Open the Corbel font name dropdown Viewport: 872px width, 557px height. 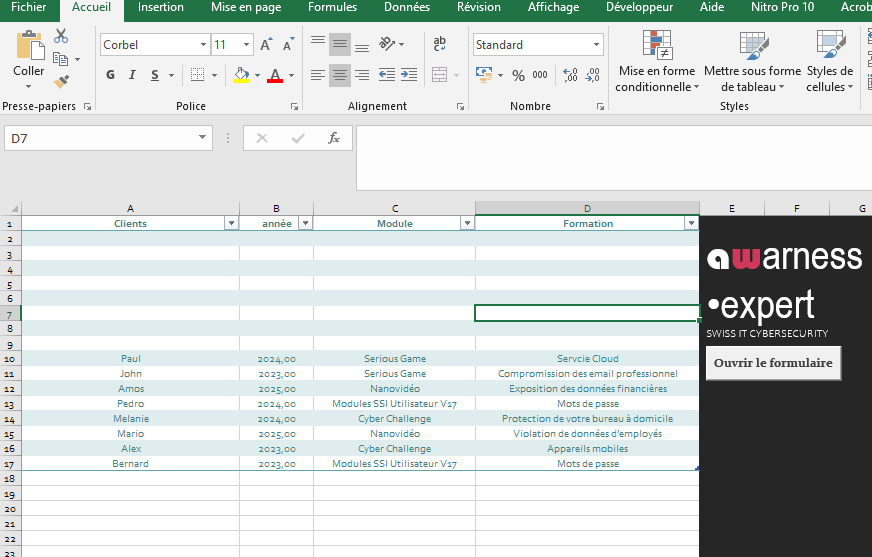coord(203,45)
